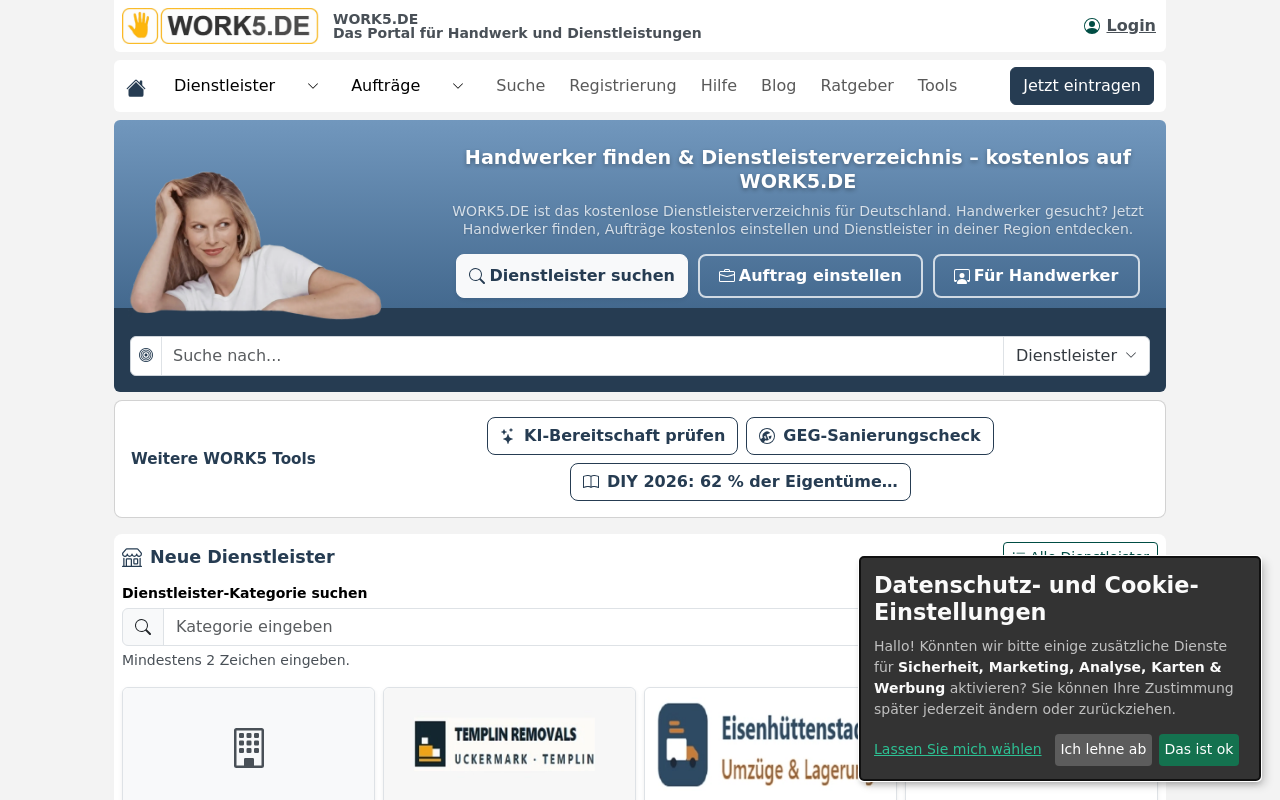Click Alle Dienstleister button

pos(1080,550)
